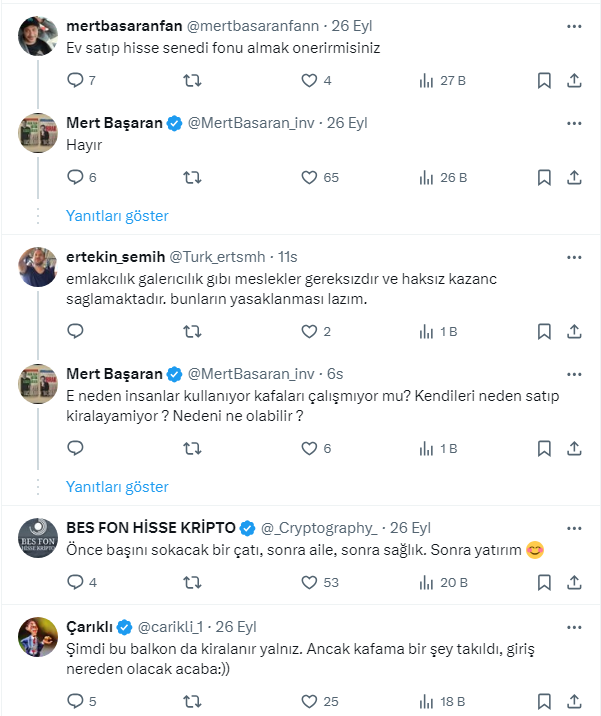Like the BES FON HİSSE KRİPTO tweet
The width and height of the screenshot is (601, 716).
[310, 583]
